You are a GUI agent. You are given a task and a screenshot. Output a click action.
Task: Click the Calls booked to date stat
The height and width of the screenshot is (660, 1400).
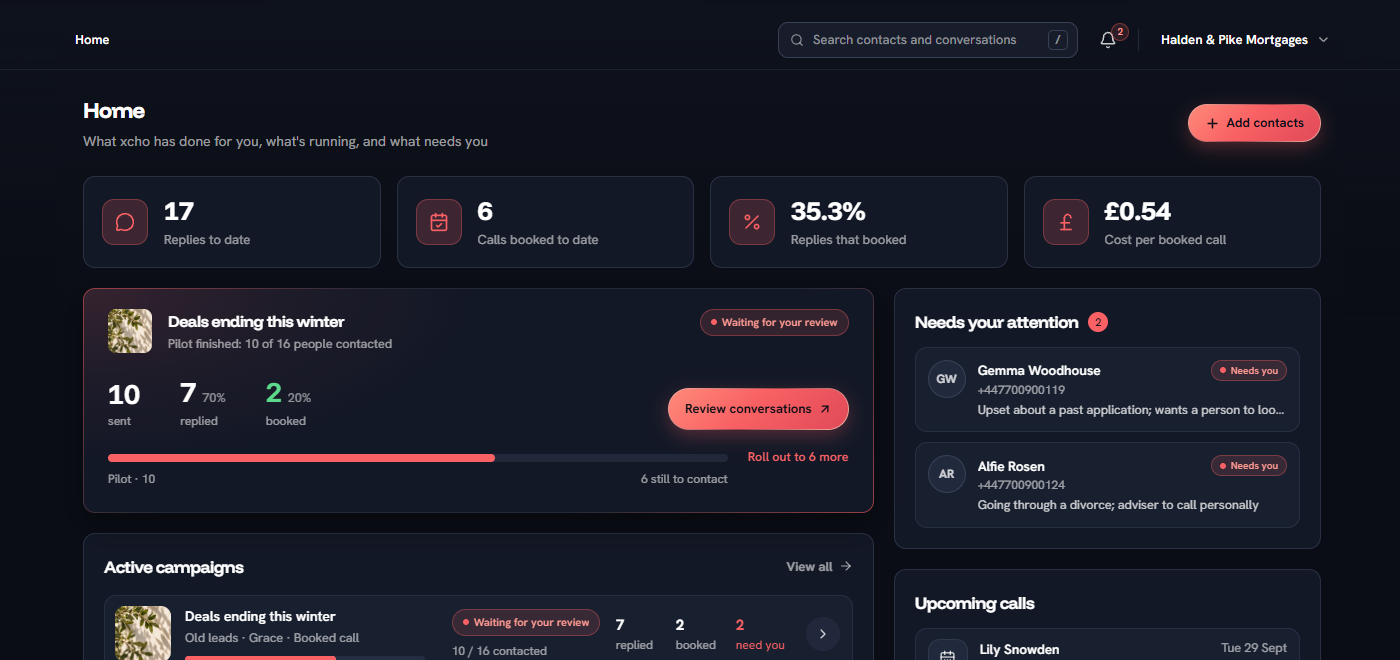[x=545, y=222]
